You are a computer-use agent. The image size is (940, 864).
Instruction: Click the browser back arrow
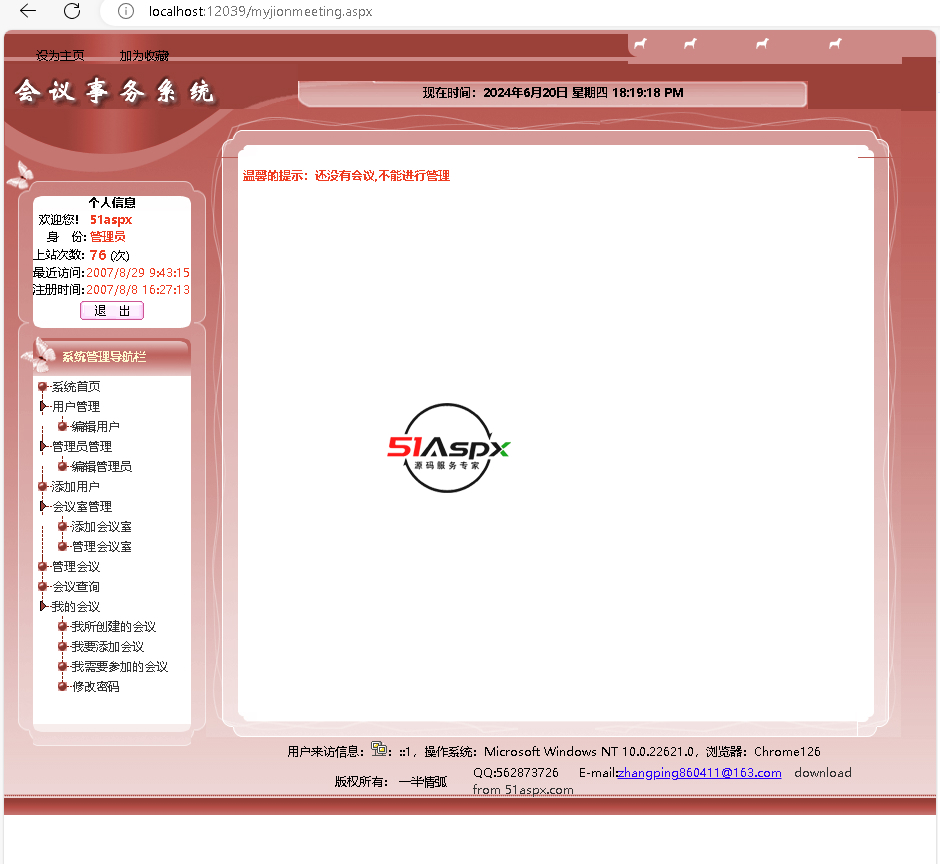point(28,11)
